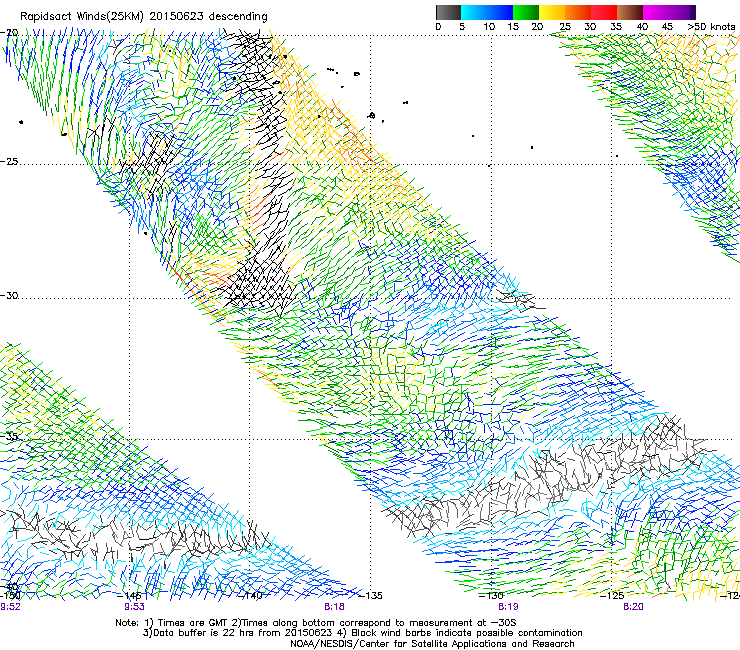Viewport: 740px width, 650px height.
Task: Select the magenta 40–45 knots legend segment
Action: (656, 12)
